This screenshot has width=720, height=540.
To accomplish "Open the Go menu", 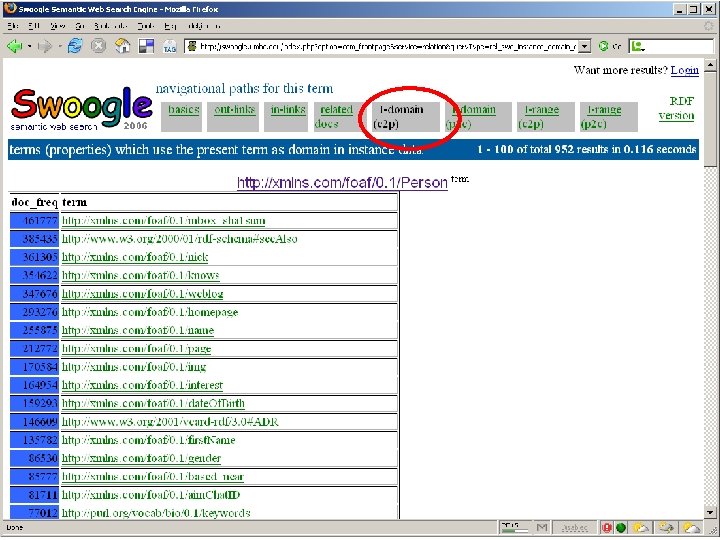I will point(80,26).
